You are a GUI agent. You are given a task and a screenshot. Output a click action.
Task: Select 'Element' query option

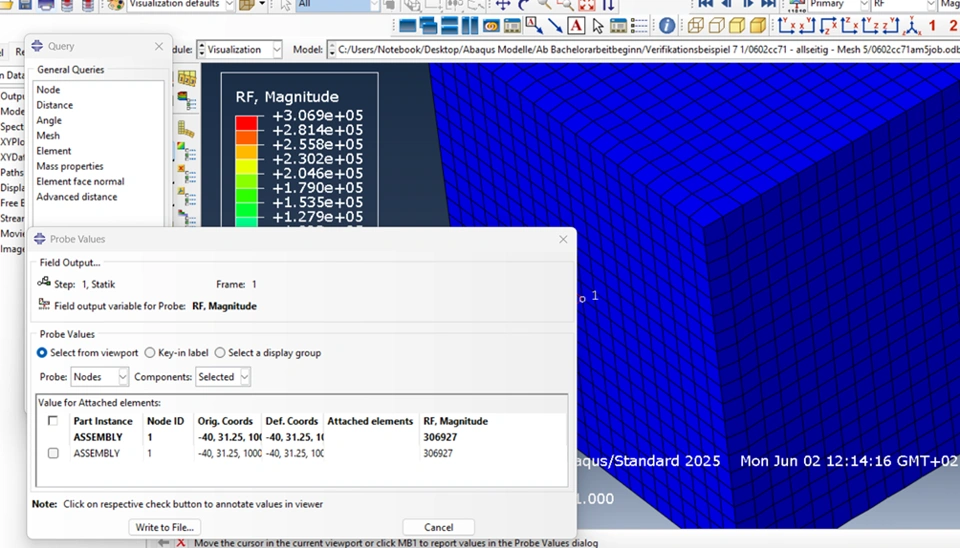click(53, 151)
